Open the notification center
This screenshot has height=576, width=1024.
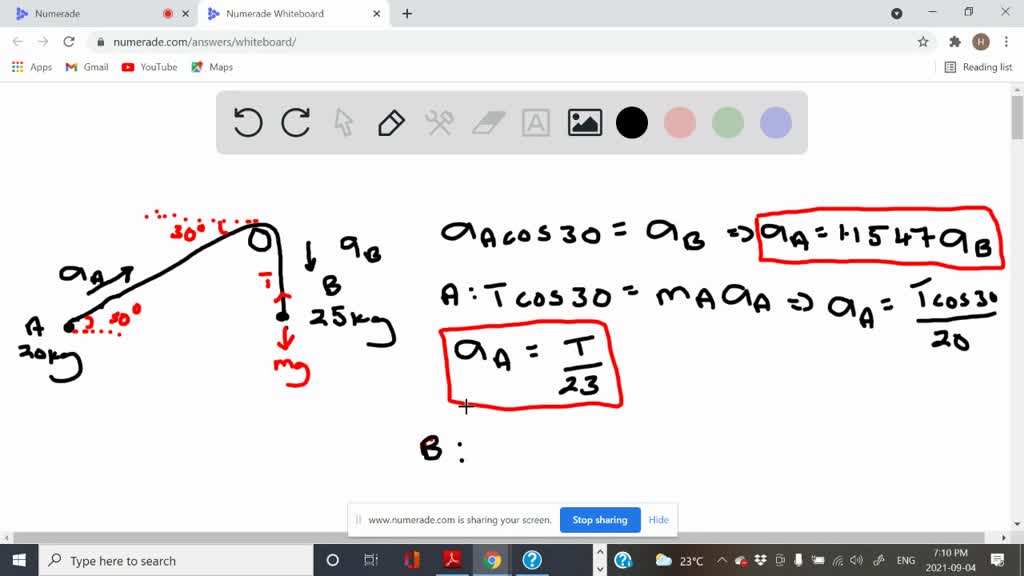tap(997, 560)
